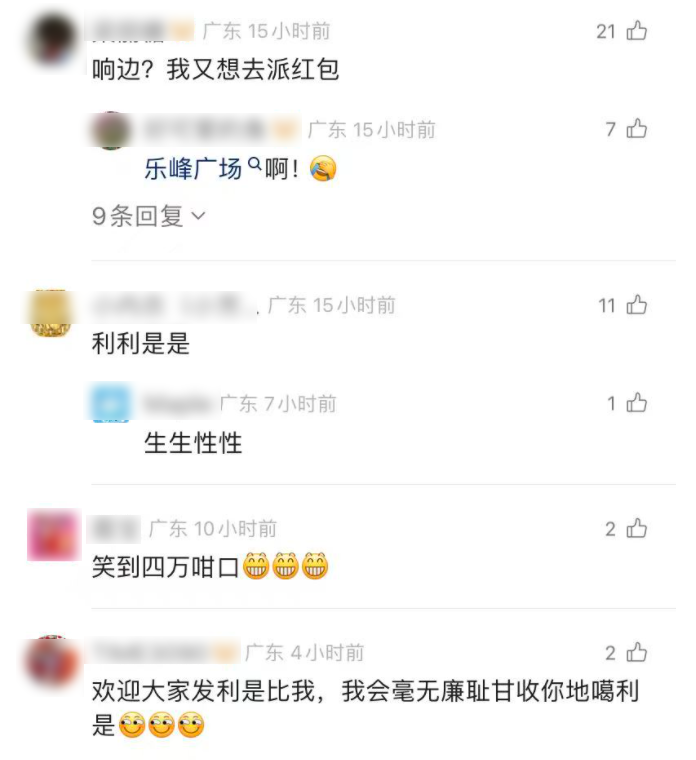Like the comment with 21 likes

click(636, 31)
